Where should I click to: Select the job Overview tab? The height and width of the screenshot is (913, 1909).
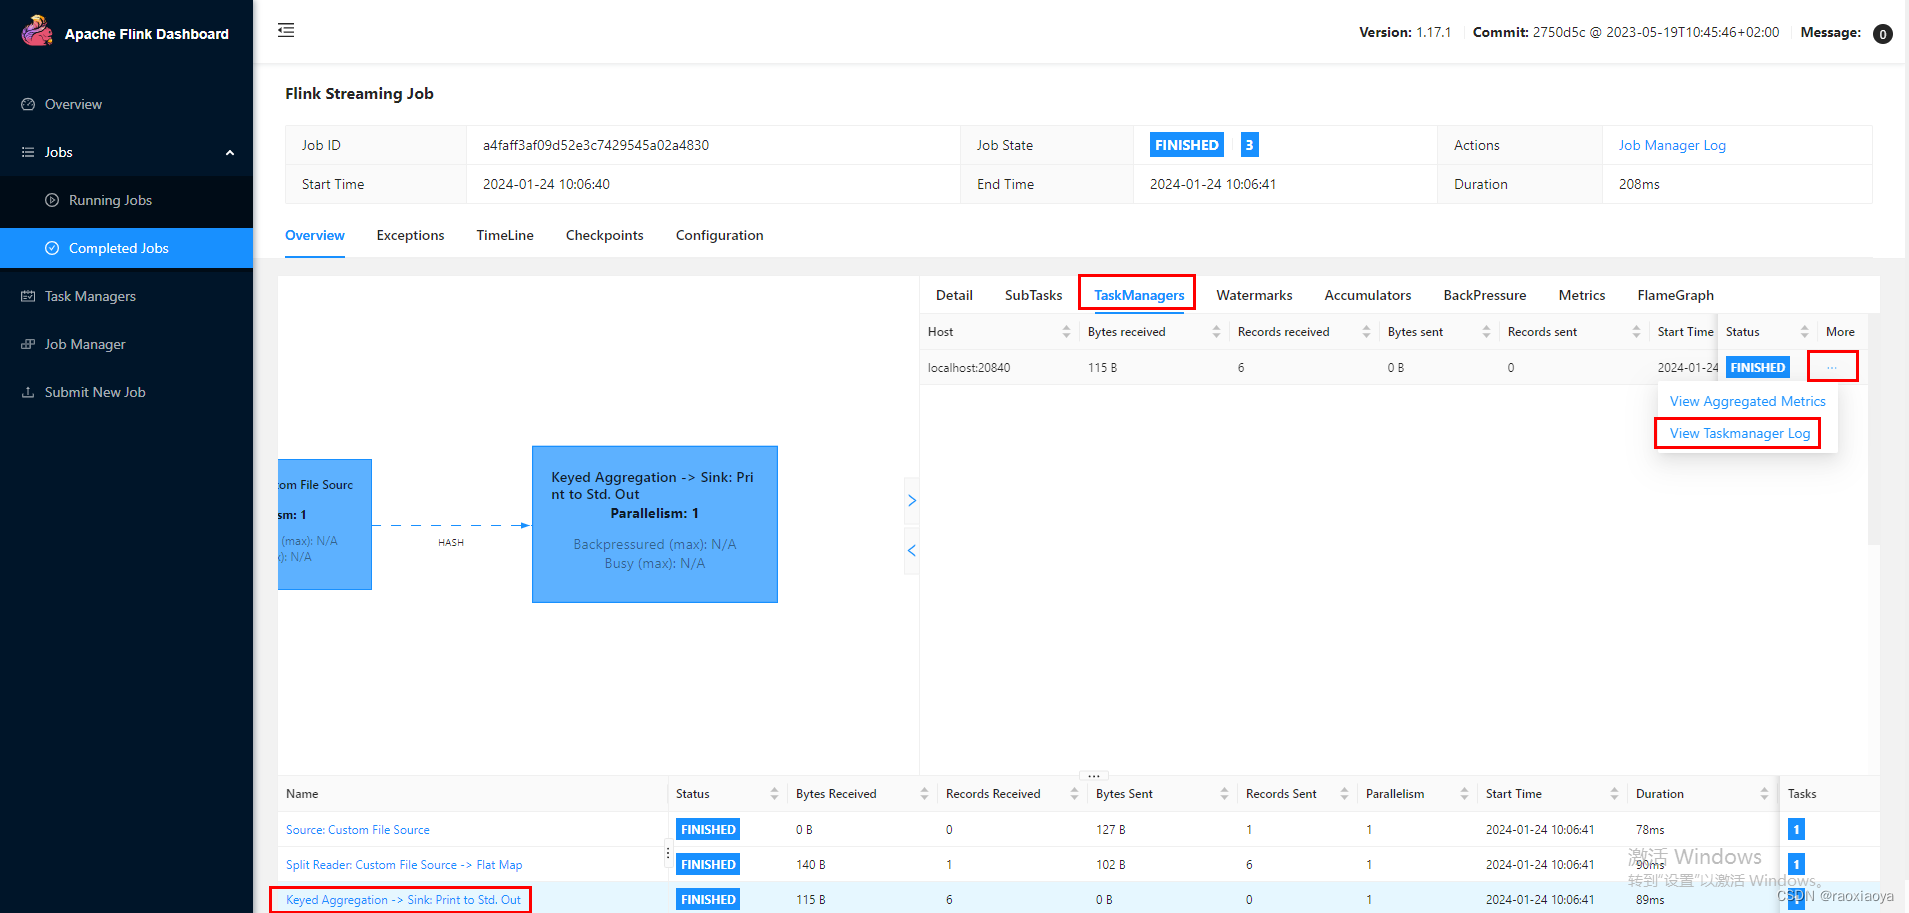click(x=315, y=235)
